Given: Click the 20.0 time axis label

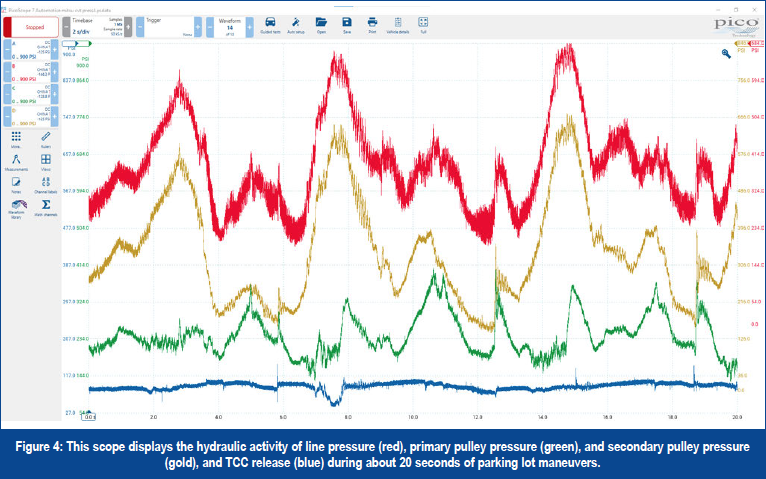Looking at the screenshot, I should click(737, 417).
